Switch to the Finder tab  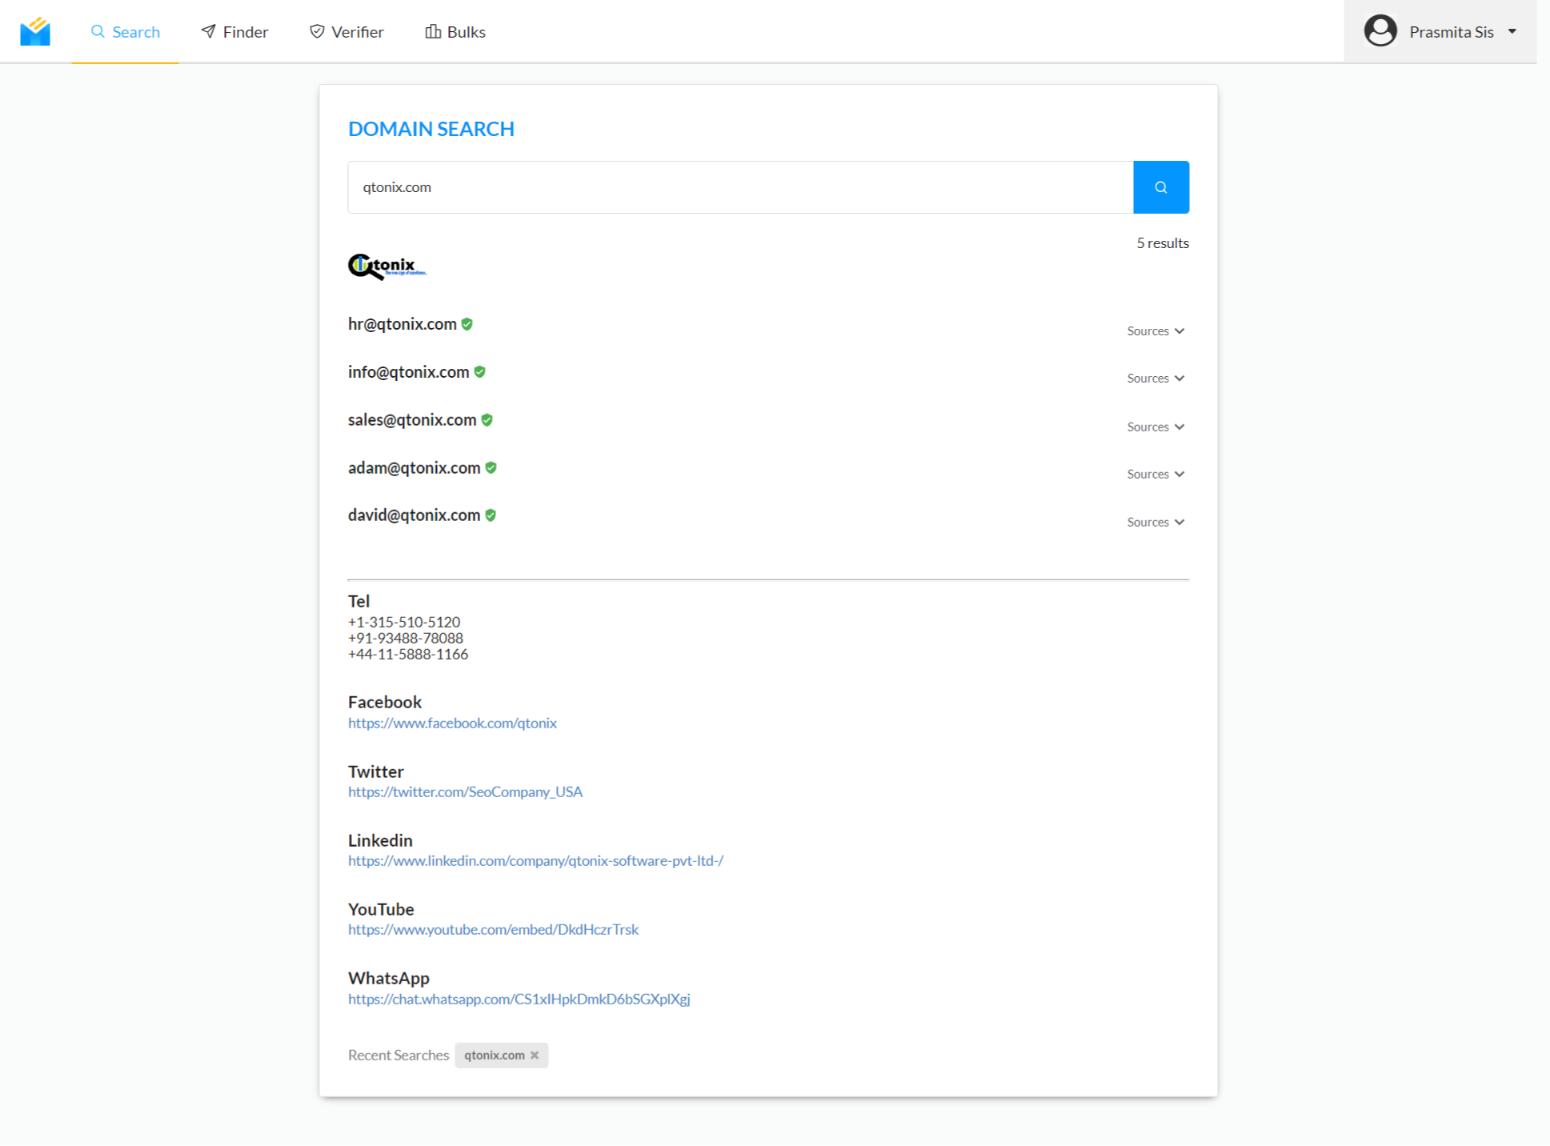[235, 32]
